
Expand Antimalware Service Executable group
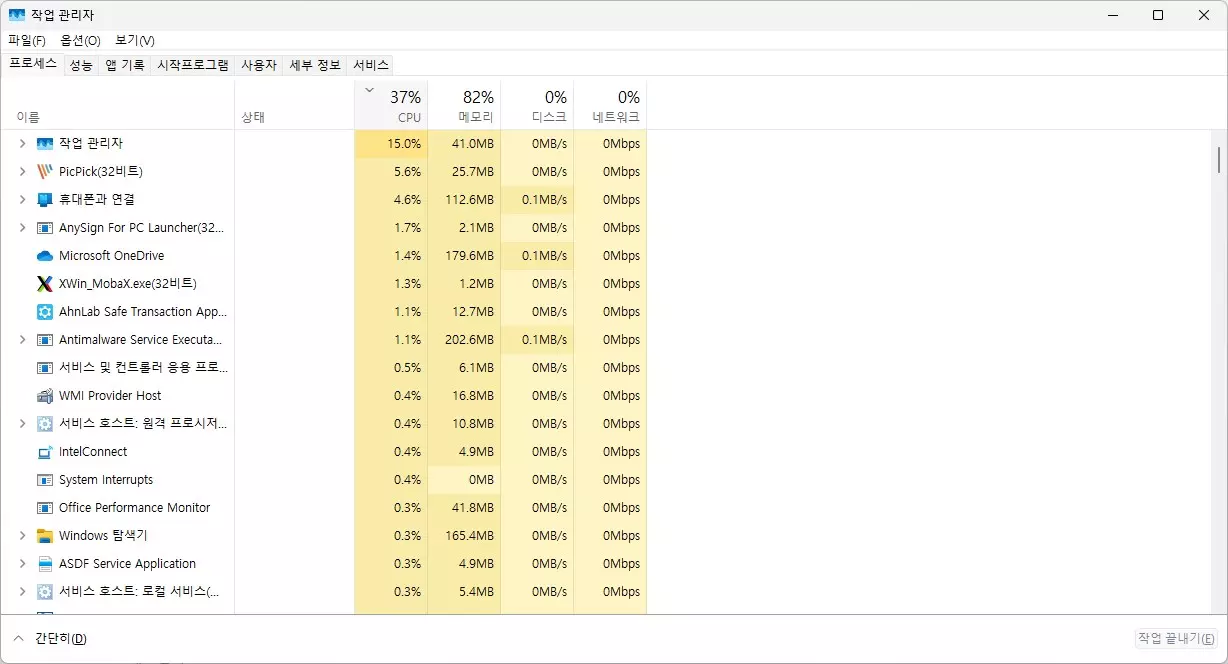[22, 340]
